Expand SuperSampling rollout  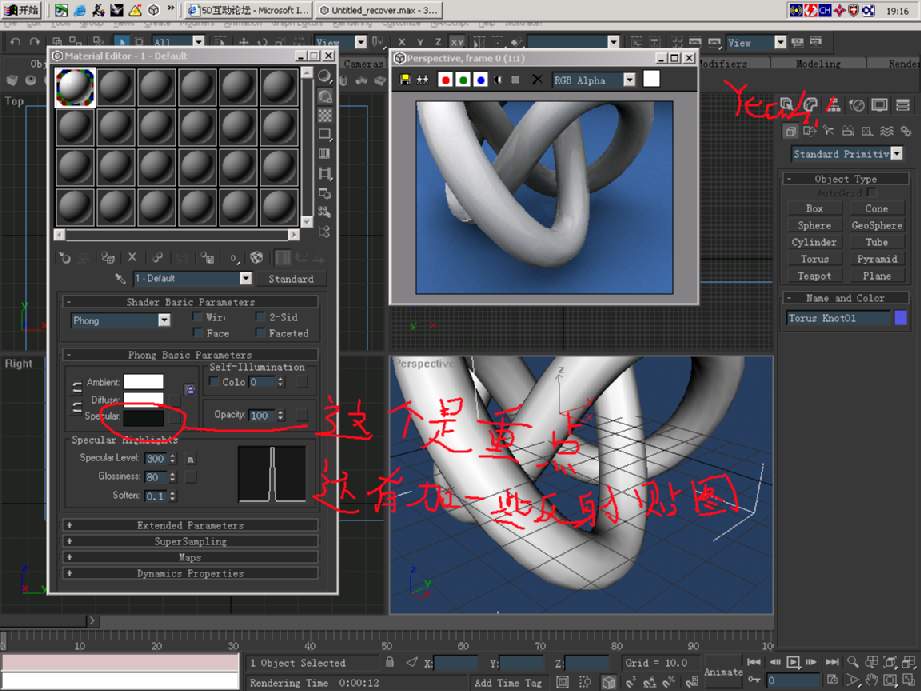(191, 541)
